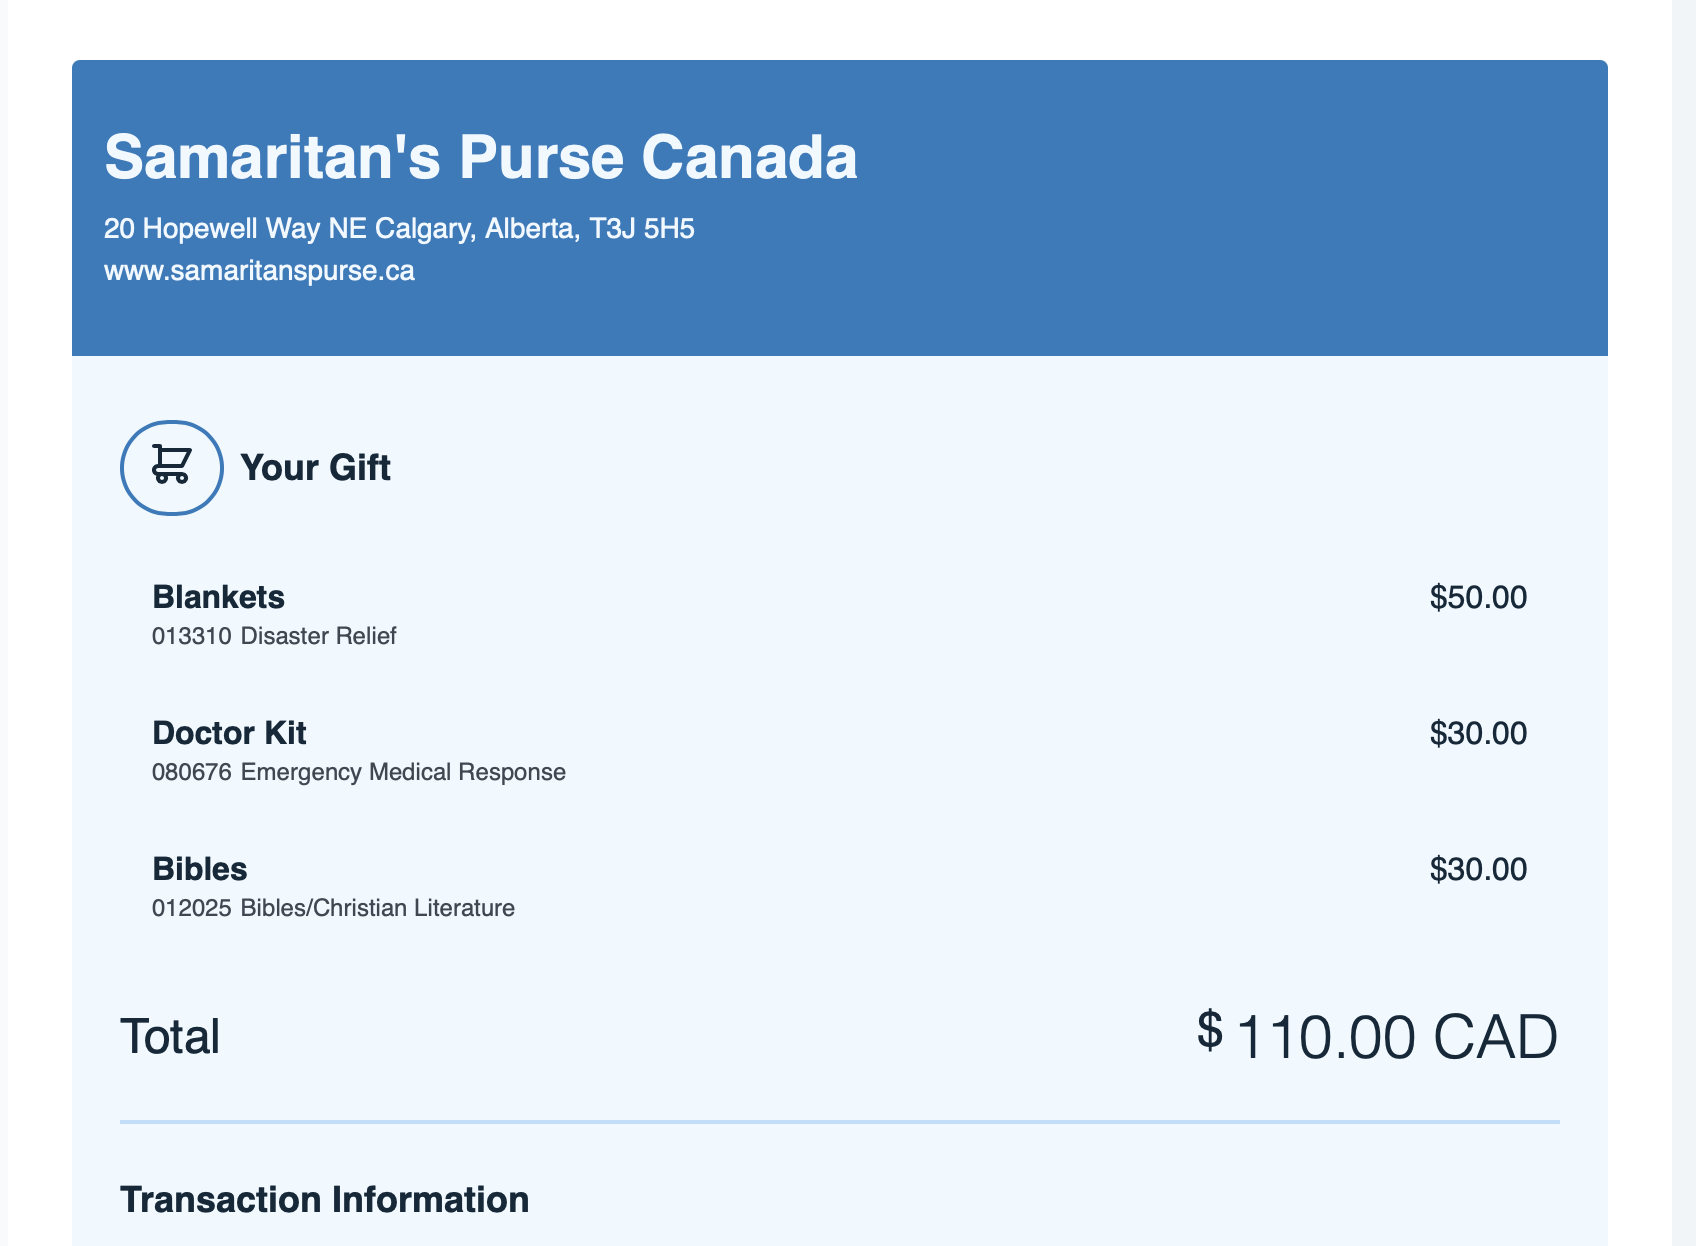Image resolution: width=1696 pixels, height=1246 pixels.
Task: Click the Total label
Action: [x=170, y=1036]
